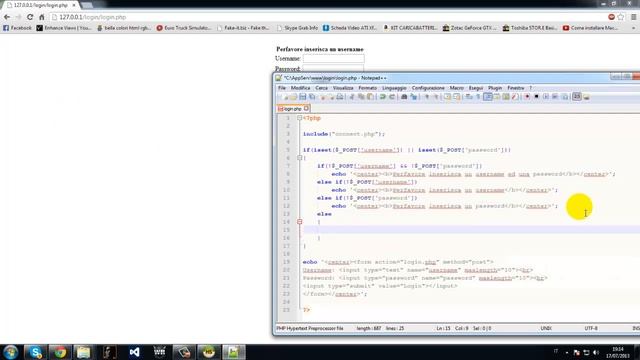This screenshot has width=640, height=360.
Task: Click the Redo arrow icon
Action: pyautogui.click(x=392, y=97)
